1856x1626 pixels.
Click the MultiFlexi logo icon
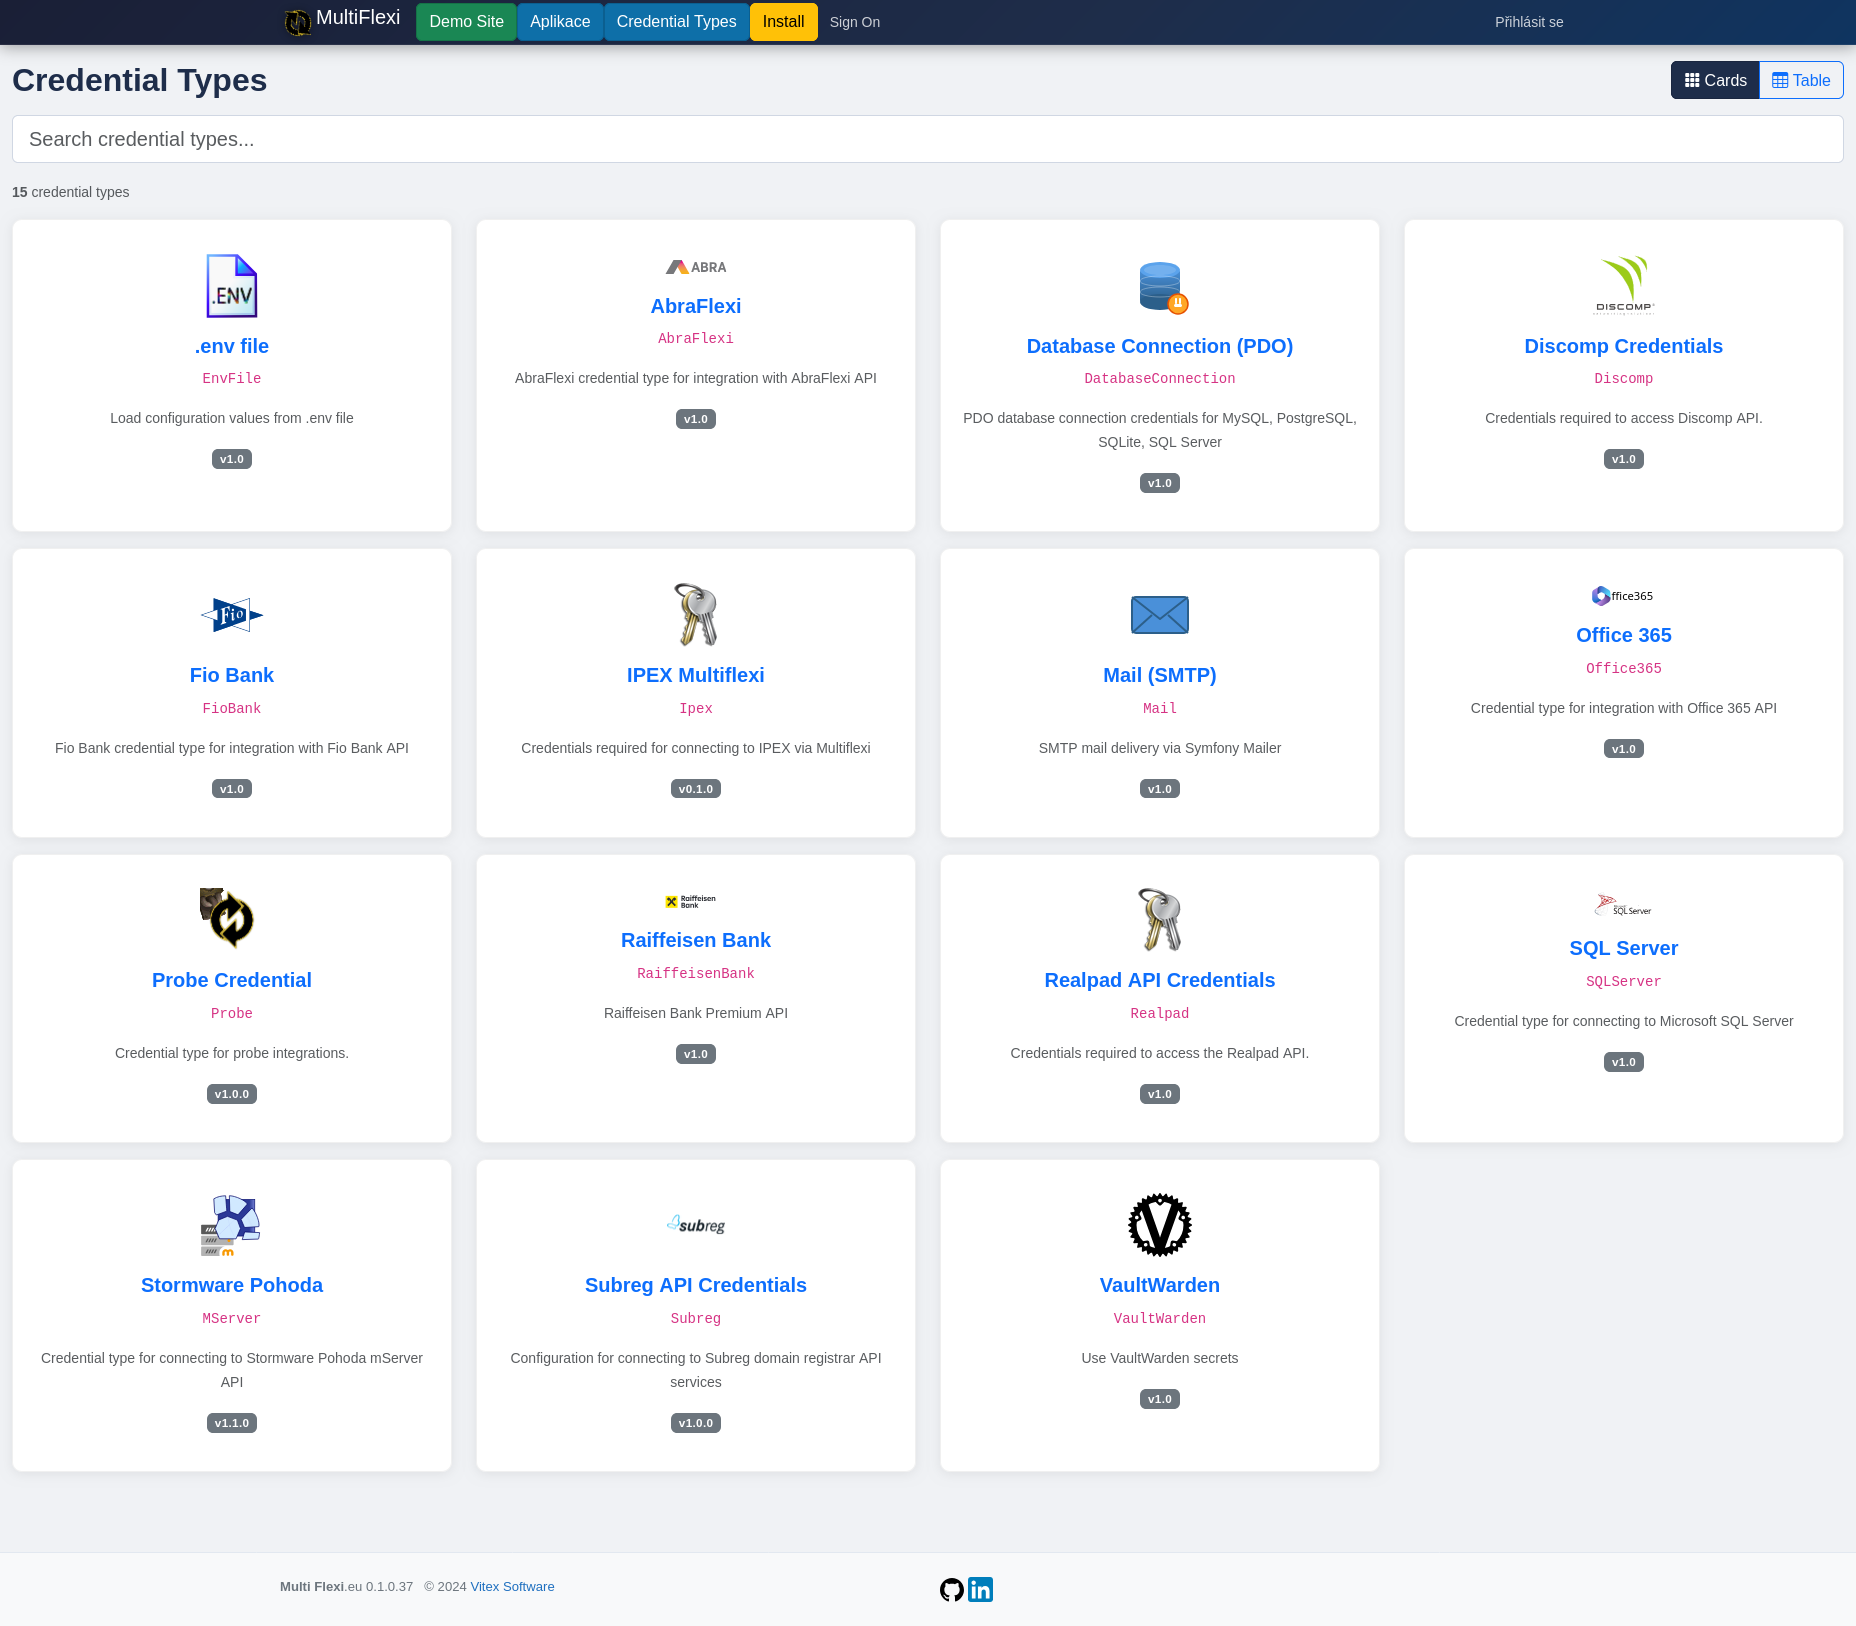point(297,22)
